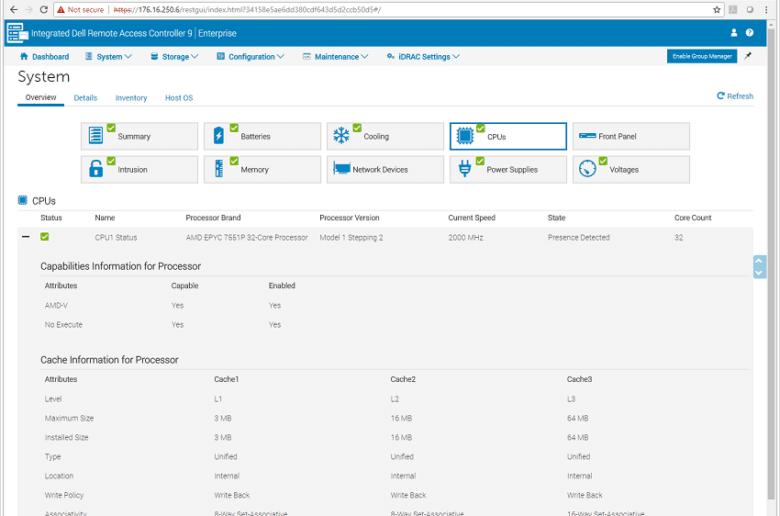The width and height of the screenshot is (780, 516).
Task: Open the System dropdown menu
Action: 108,57
